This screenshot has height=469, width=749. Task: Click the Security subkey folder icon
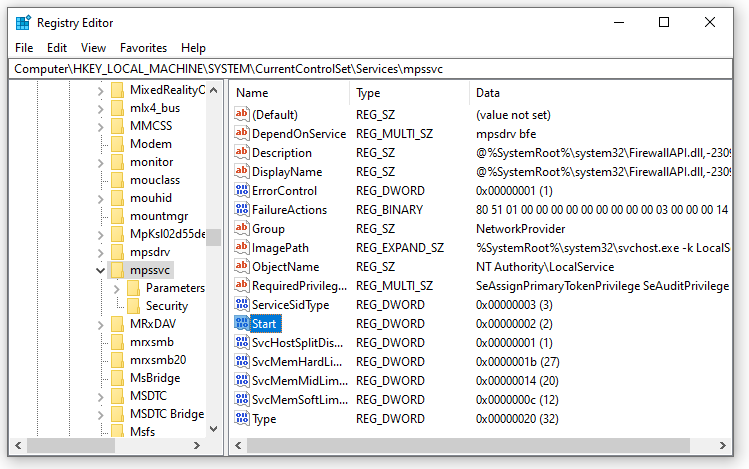click(x=135, y=306)
